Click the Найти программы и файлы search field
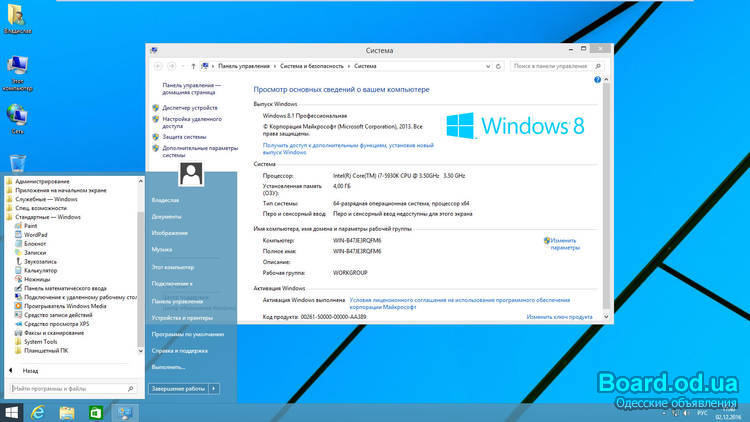750x422 pixels. [x=73, y=389]
